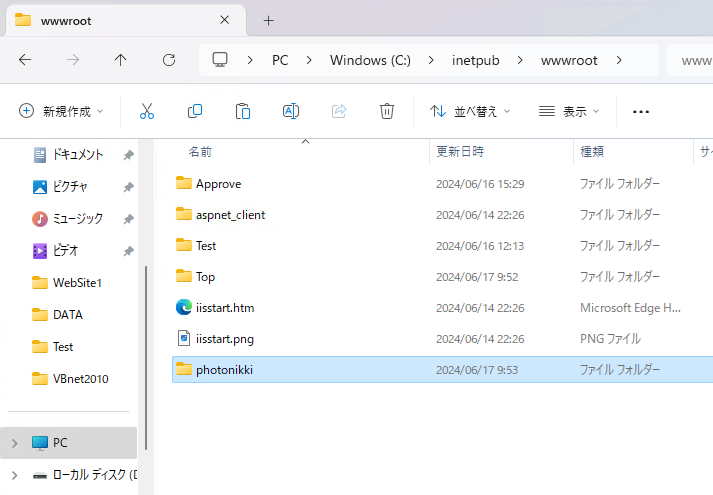
Task: Click the Refresh button
Action: tap(169, 60)
